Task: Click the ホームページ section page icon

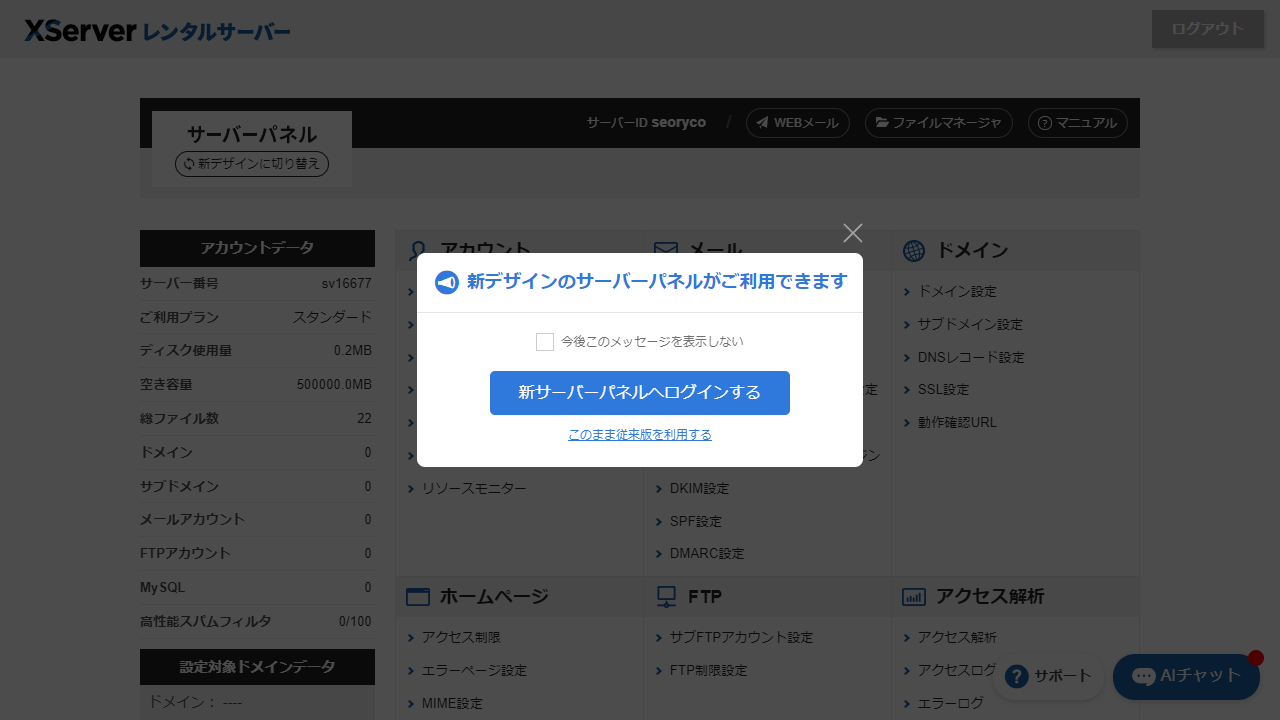Action: click(x=418, y=596)
